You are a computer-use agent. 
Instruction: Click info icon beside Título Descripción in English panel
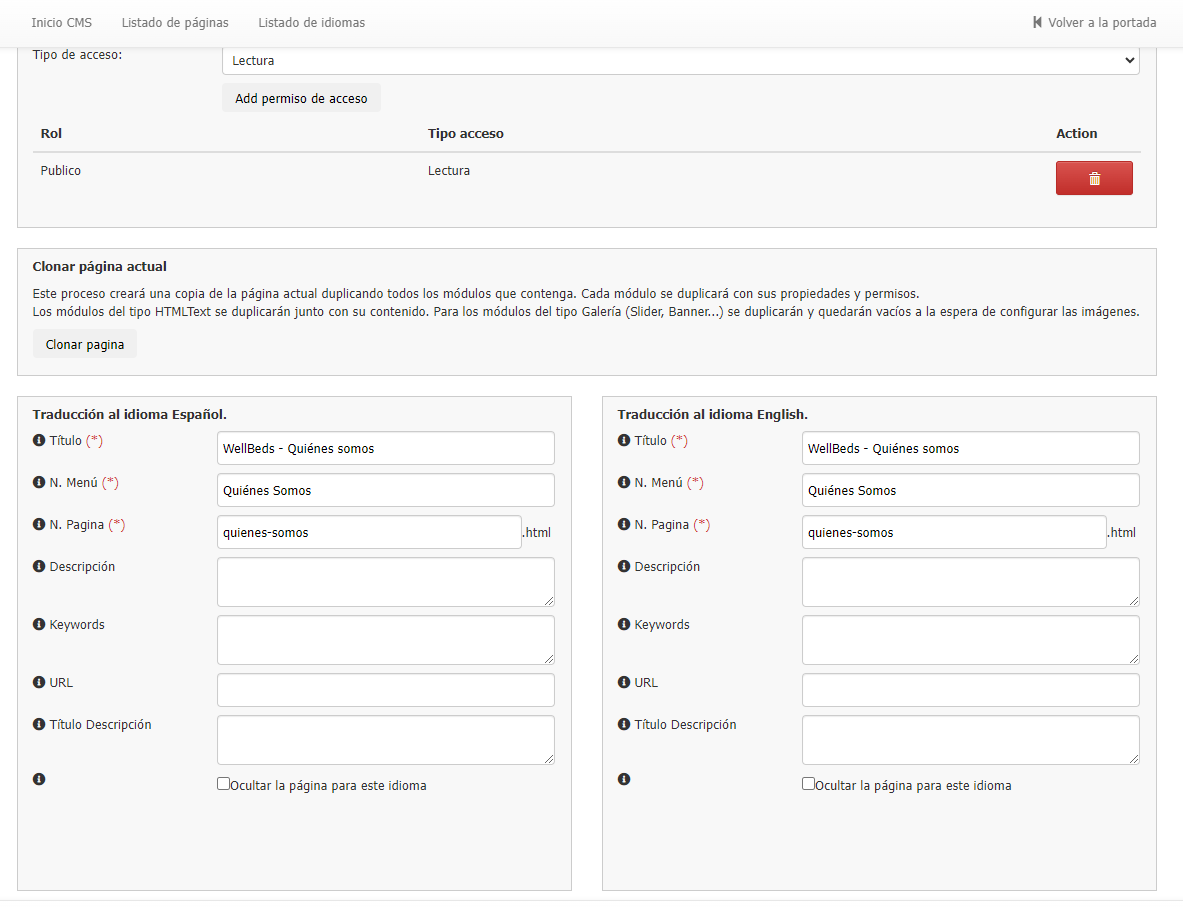[x=624, y=724]
